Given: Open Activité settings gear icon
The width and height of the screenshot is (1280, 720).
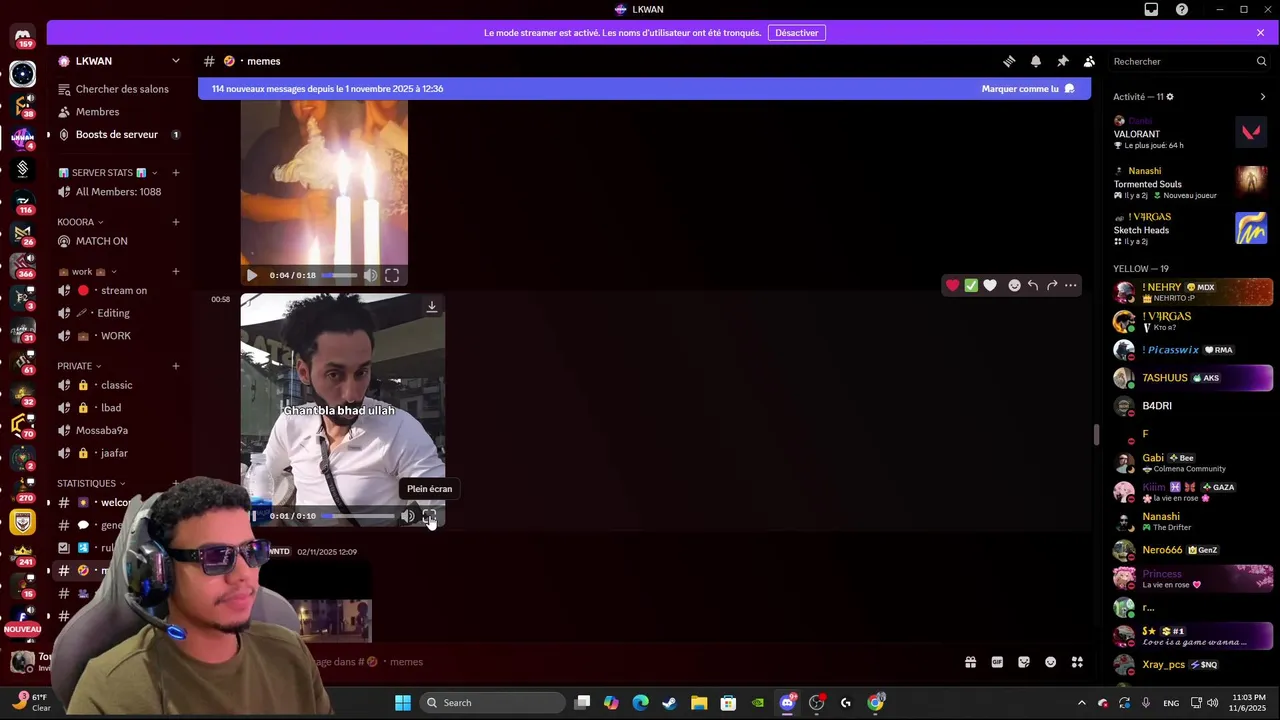Looking at the screenshot, I should point(1170,97).
